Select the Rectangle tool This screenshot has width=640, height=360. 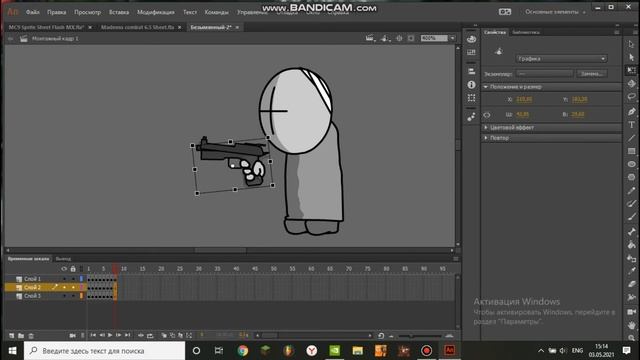[x=631, y=151]
